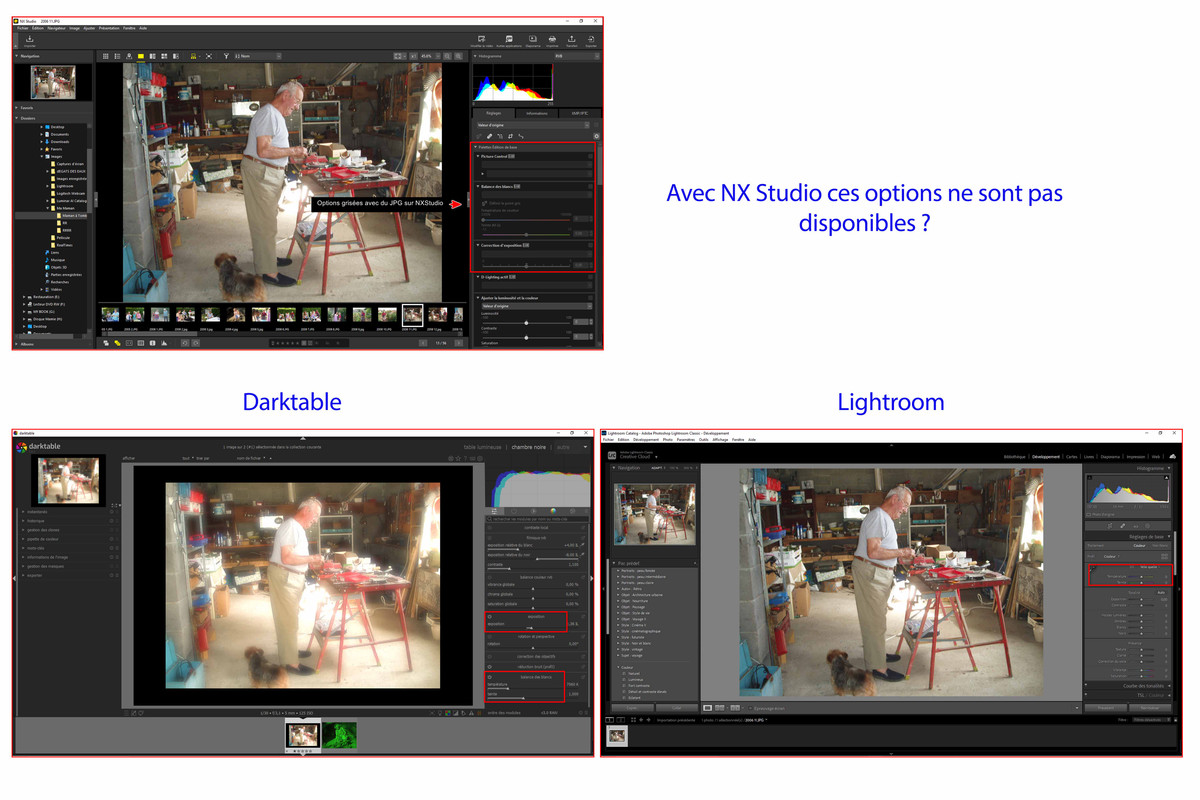Image resolution: width=1200 pixels, height=800 pixels.
Task: Adjust Luminosité slider in NX Studio
Action: pyautogui.click(x=526, y=323)
